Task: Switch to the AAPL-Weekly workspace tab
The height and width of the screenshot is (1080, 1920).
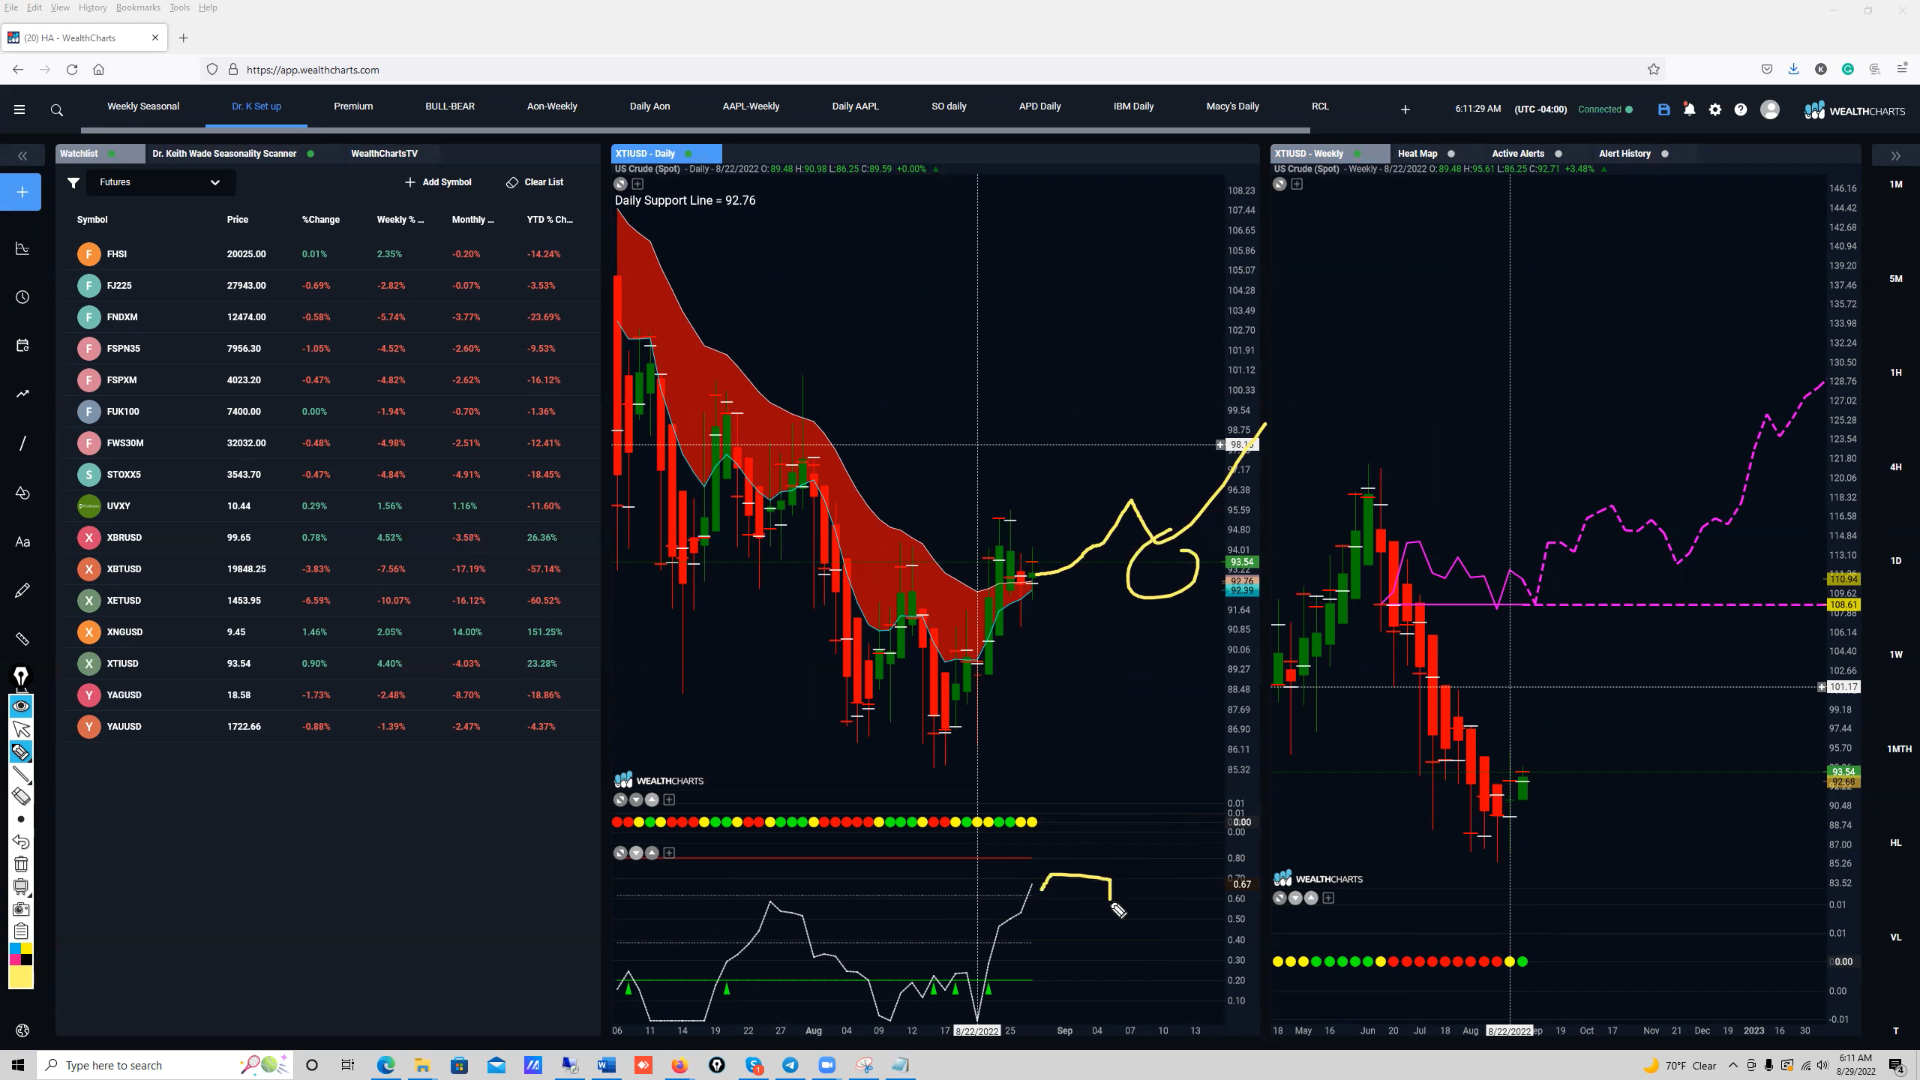Action: tap(751, 106)
